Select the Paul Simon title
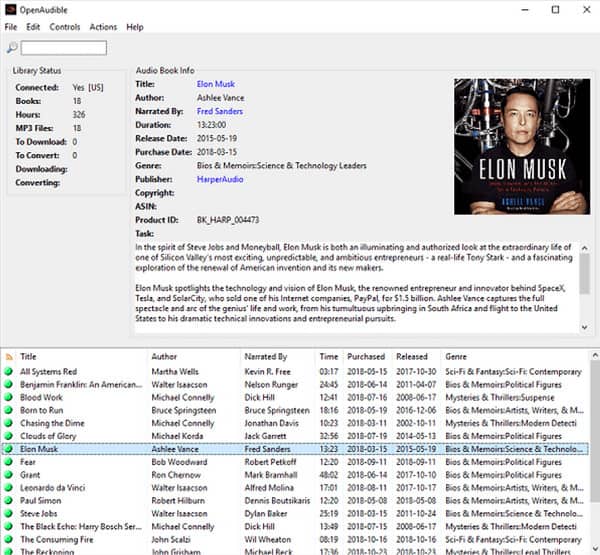Viewport: 600px width, 555px height. tap(41, 501)
